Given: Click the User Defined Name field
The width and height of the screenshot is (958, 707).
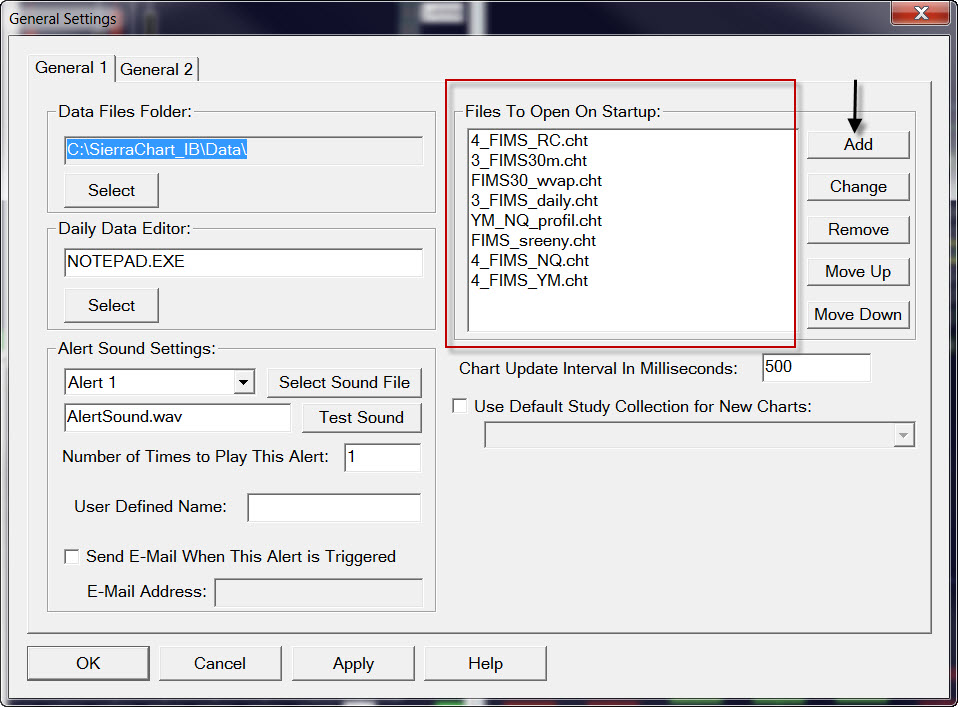Looking at the screenshot, I should tap(334, 507).
